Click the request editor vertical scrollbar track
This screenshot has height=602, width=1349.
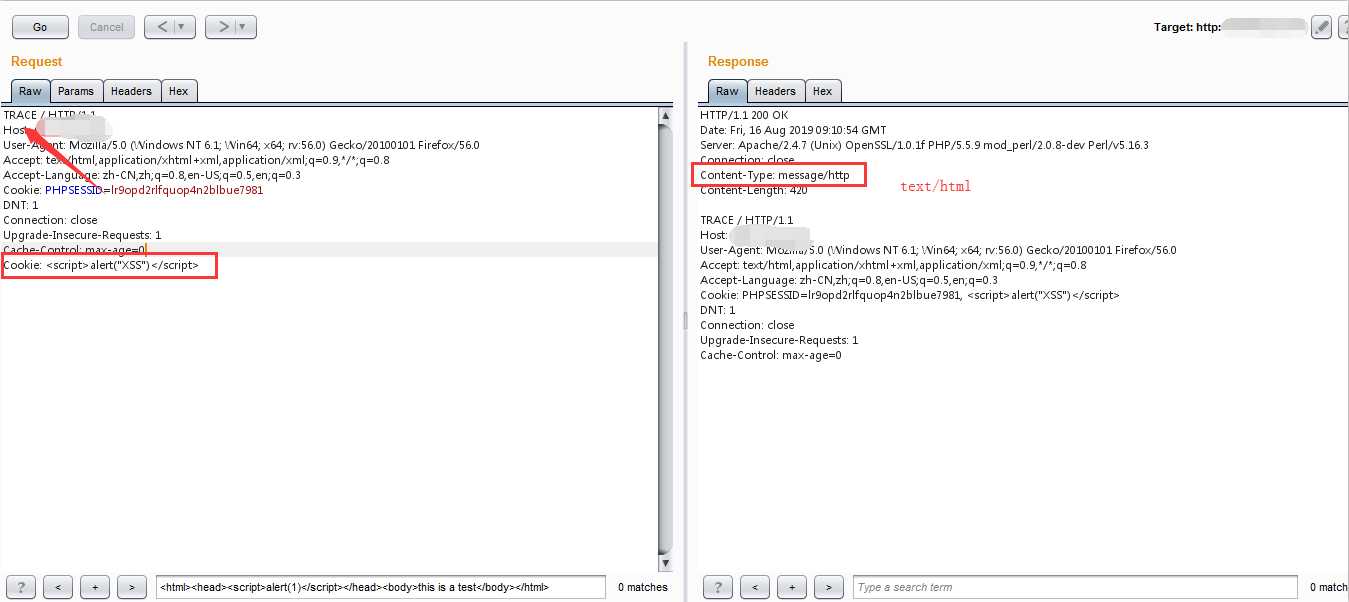click(666, 340)
